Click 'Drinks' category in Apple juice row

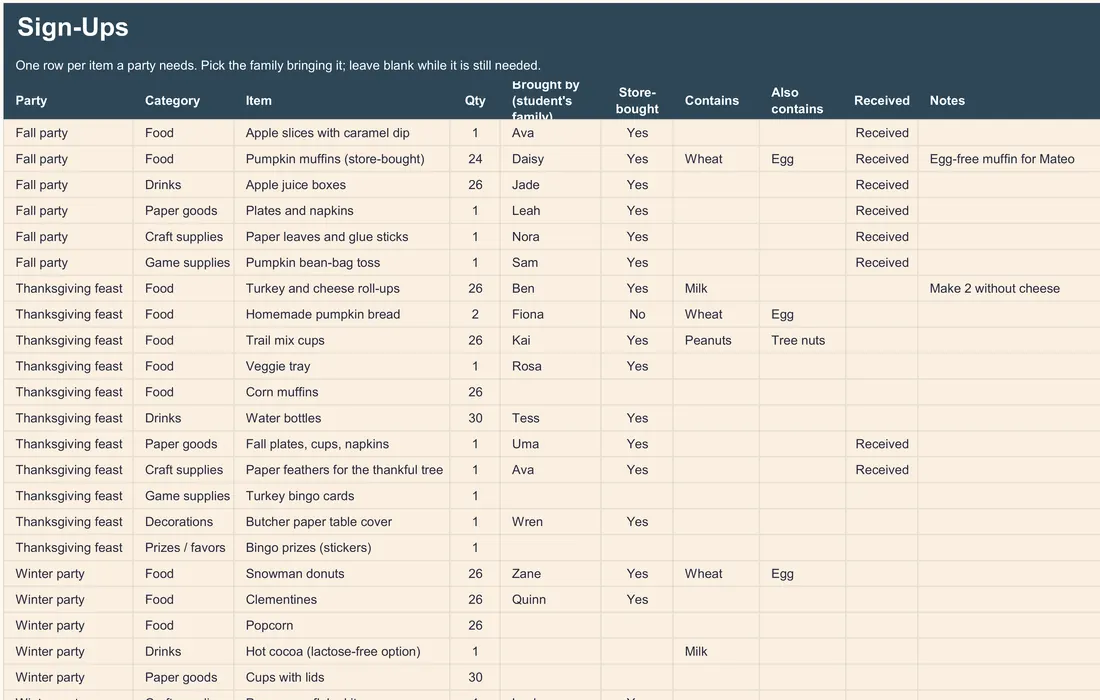coord(183,184)
